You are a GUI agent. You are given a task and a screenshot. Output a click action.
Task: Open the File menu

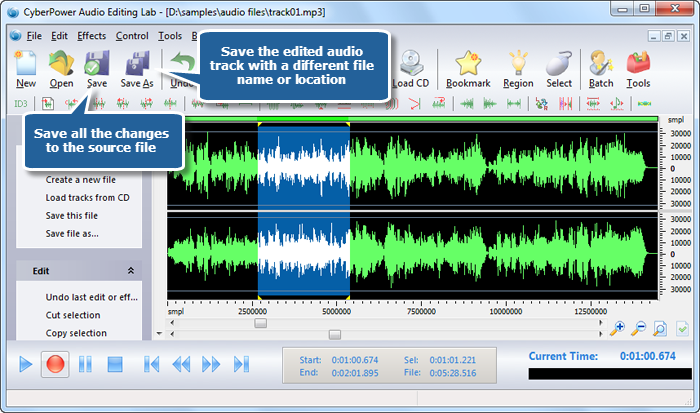pyautogui.click(x=34, y=36)
